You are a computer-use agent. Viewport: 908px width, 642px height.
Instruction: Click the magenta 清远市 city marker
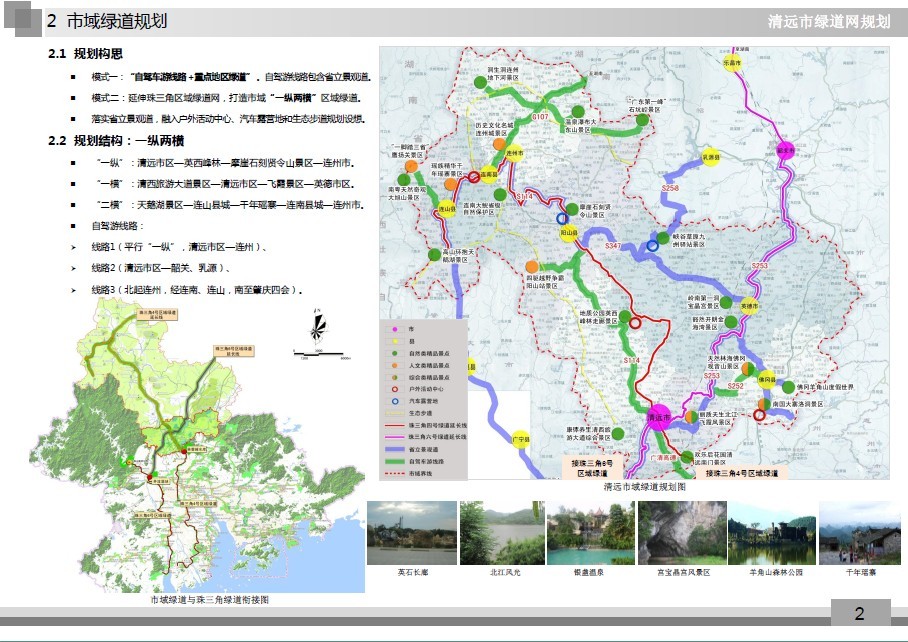tap(658, 418)
